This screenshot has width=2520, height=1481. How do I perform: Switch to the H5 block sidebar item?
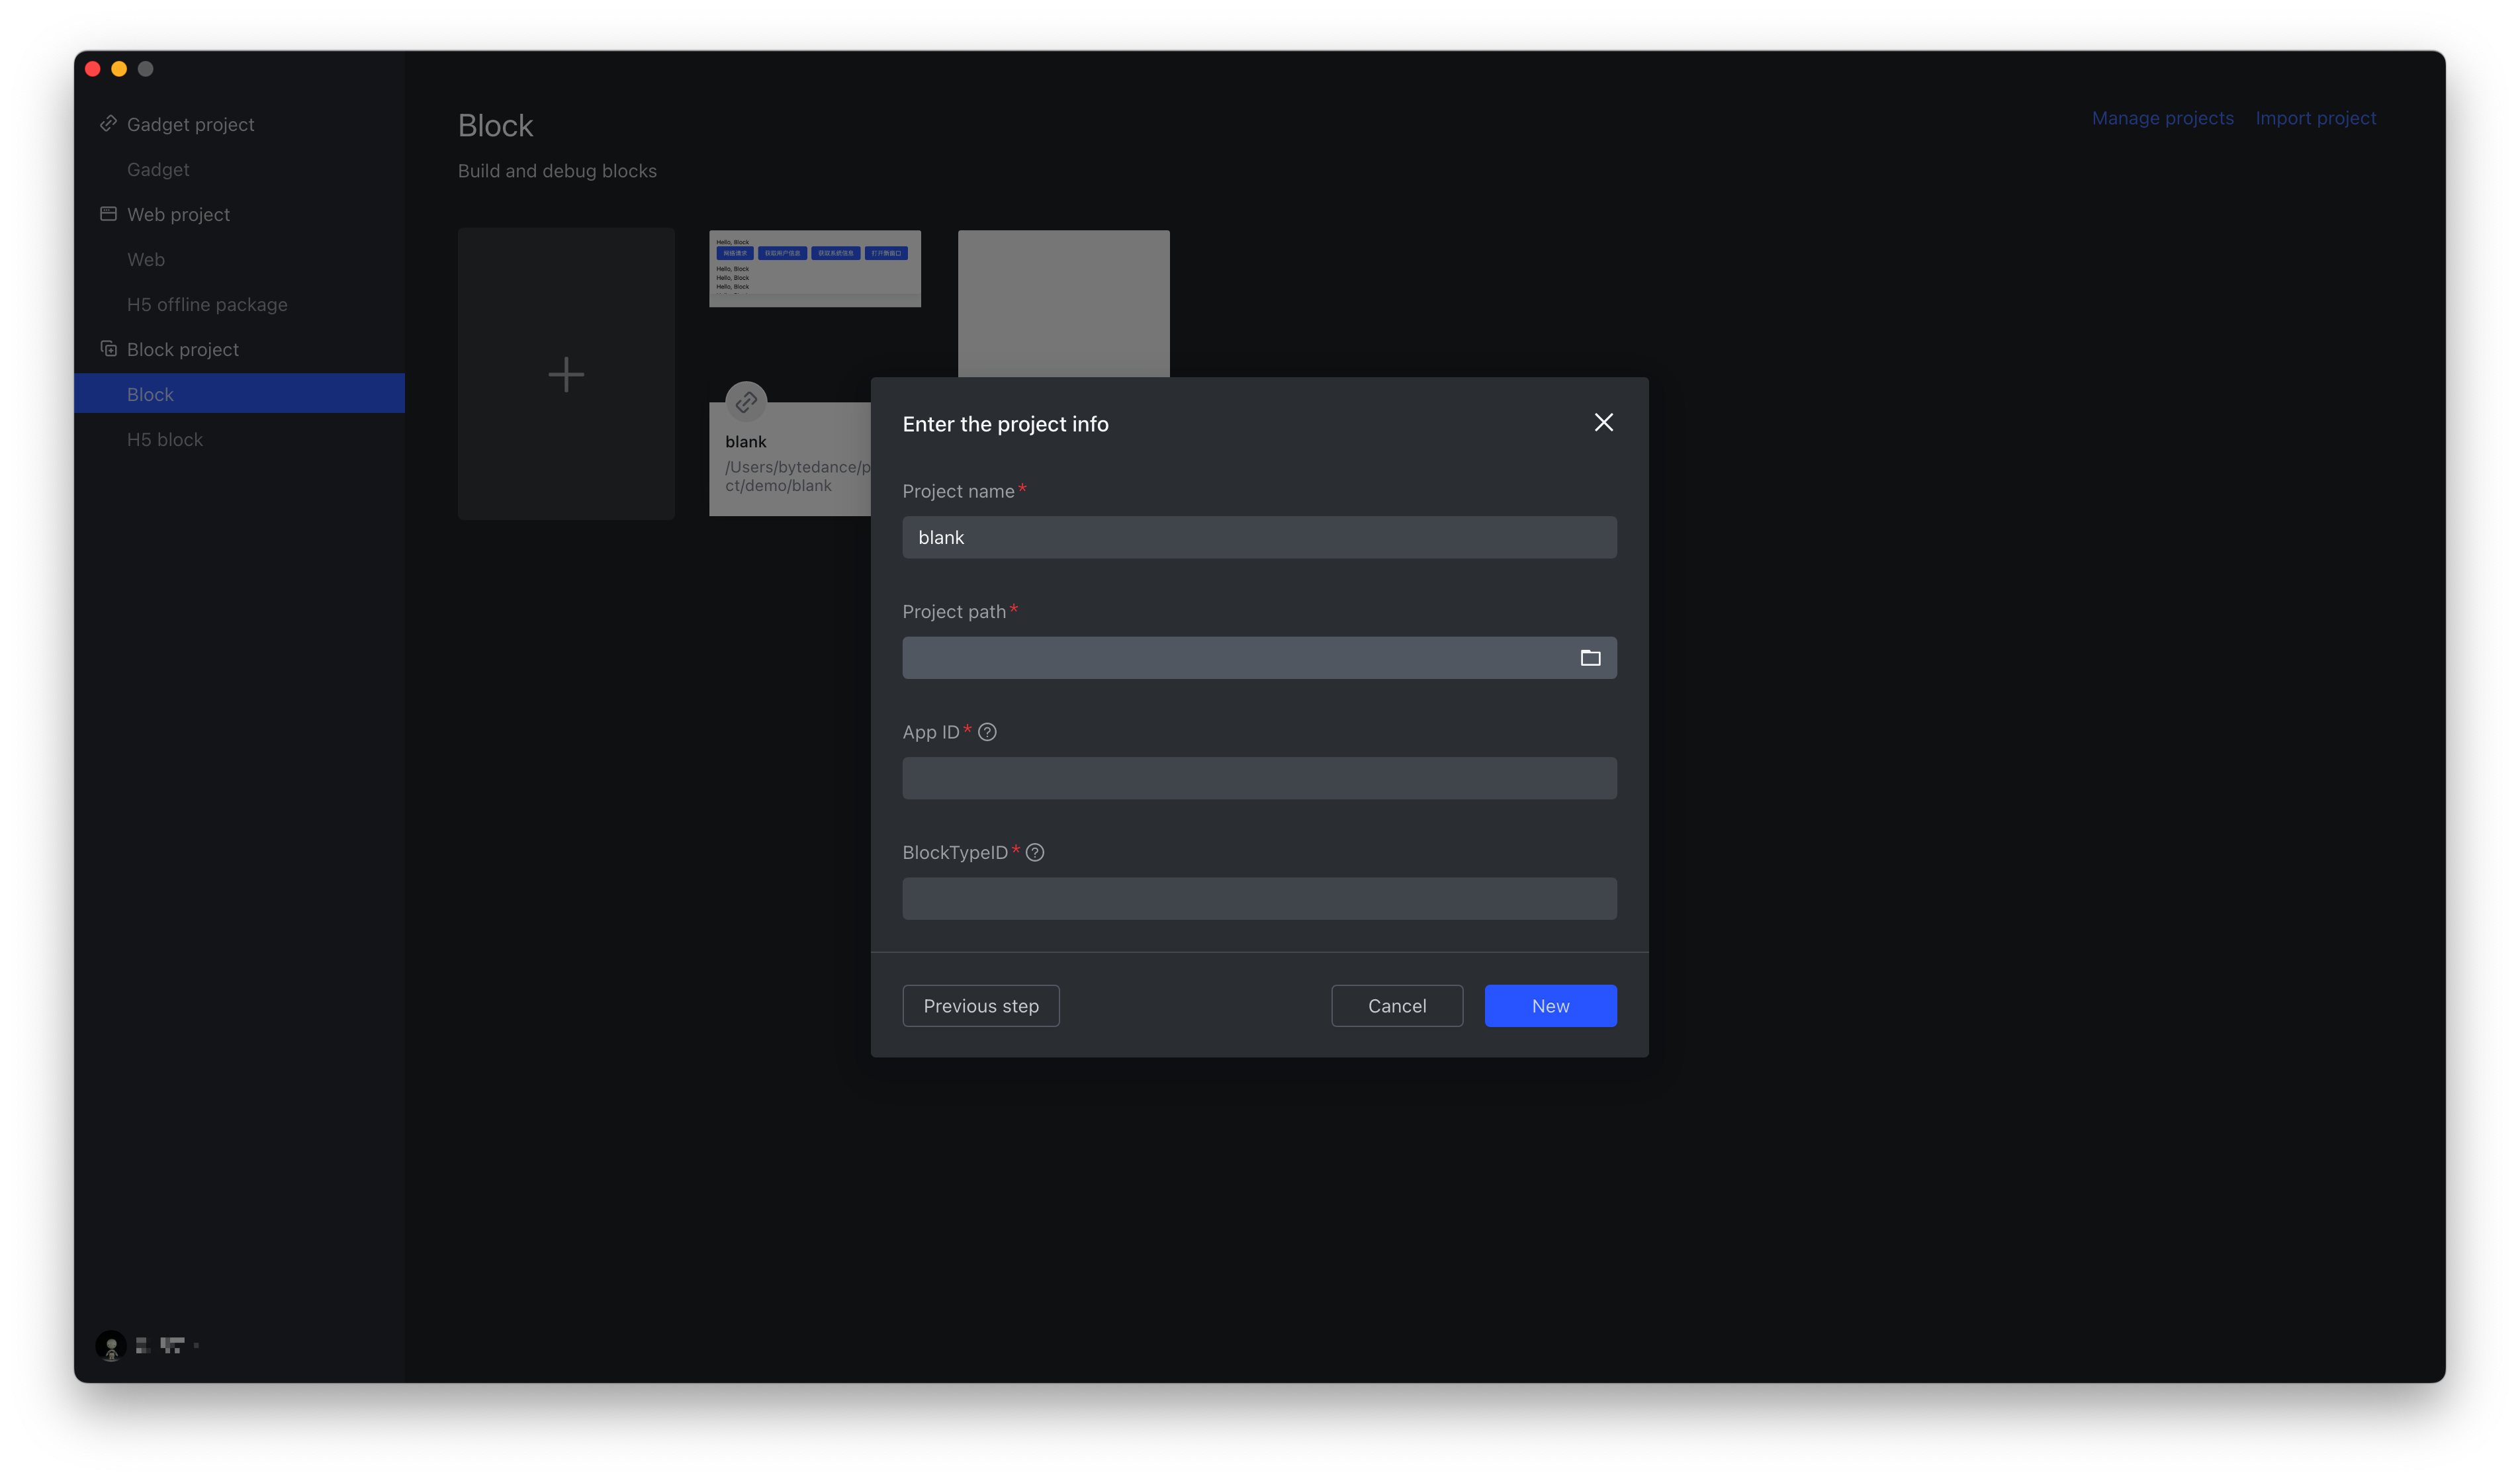tap(165, 440)
